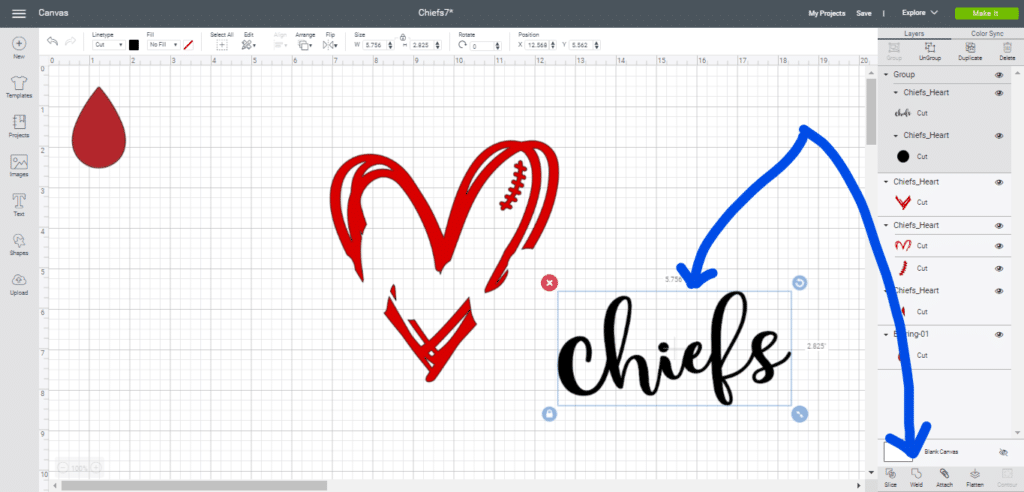The width and height of the screenshot is (1024, 492).
Task: Click the green Make It button
Action: point(985,13)
